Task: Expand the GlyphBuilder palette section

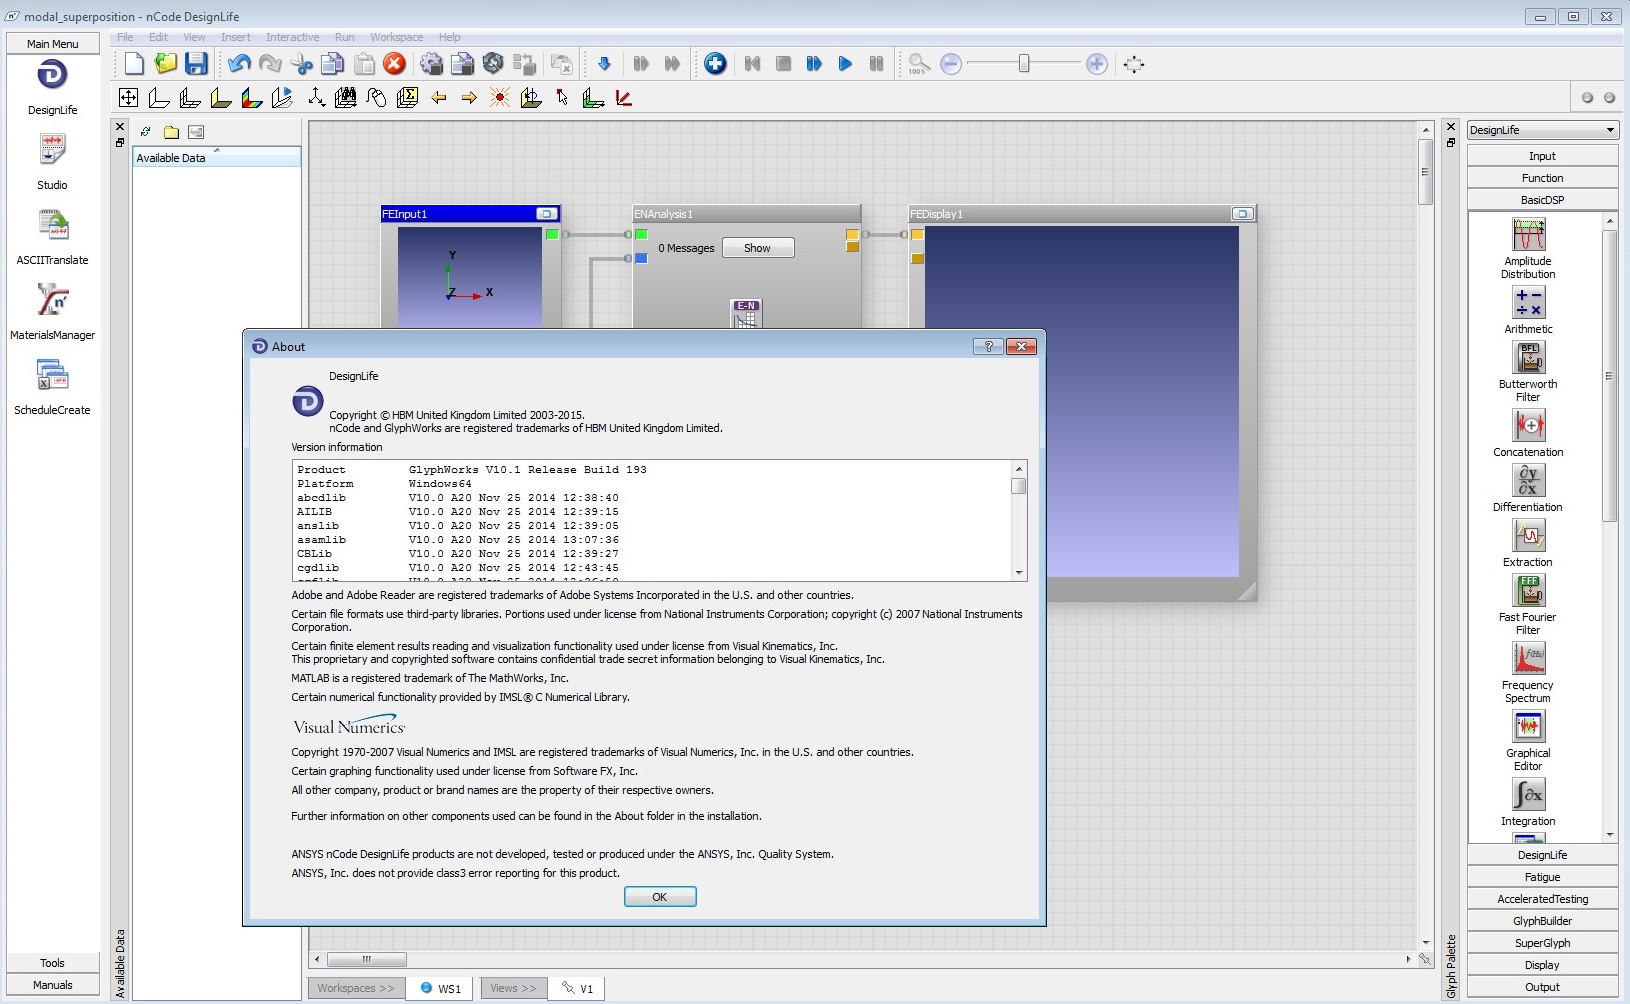Action: click(1542, 921)
